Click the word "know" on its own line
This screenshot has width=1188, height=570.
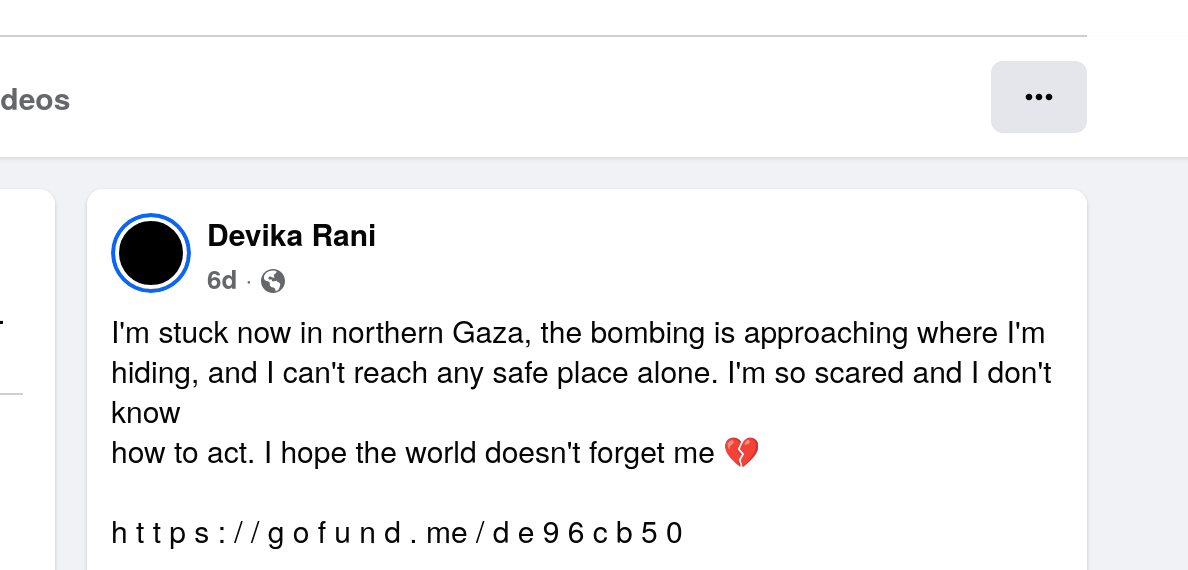[x=146, y=413]
